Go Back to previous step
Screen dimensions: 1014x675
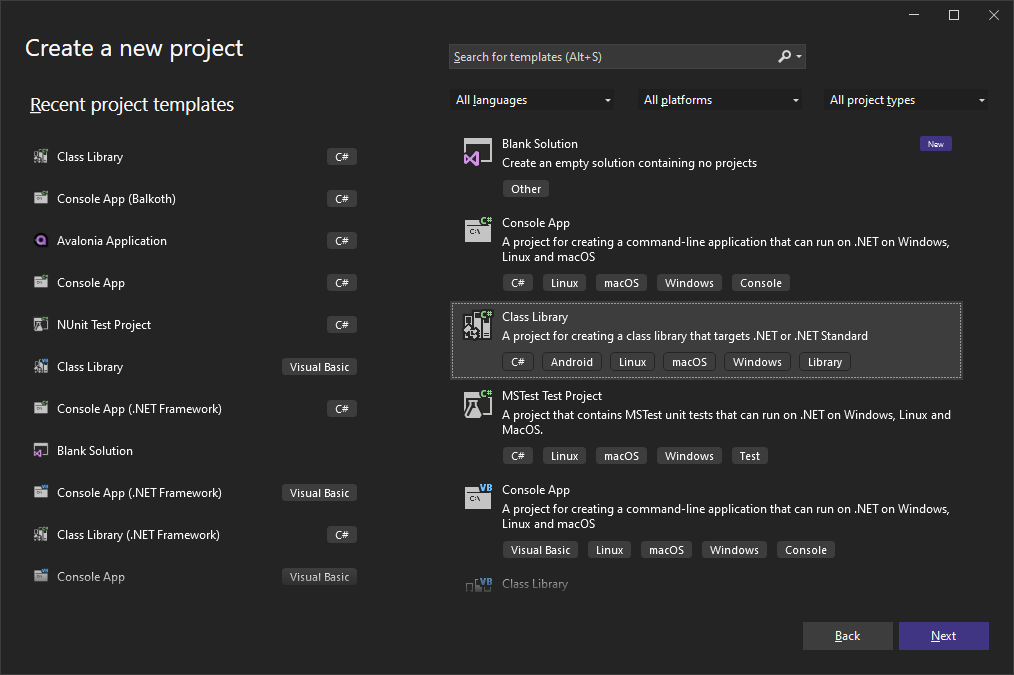point(847,636)
